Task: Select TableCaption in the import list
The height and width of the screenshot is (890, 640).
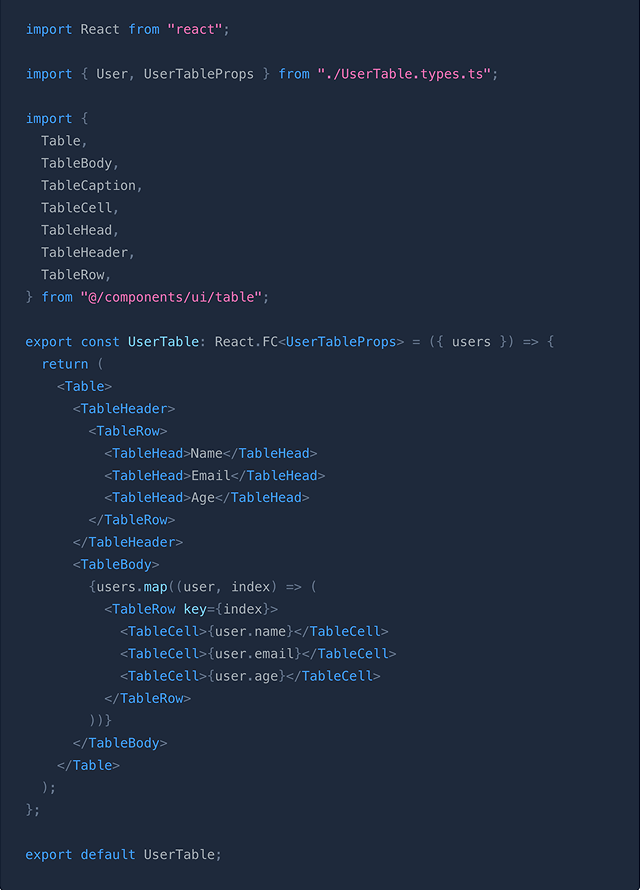Action: (90, 186)
